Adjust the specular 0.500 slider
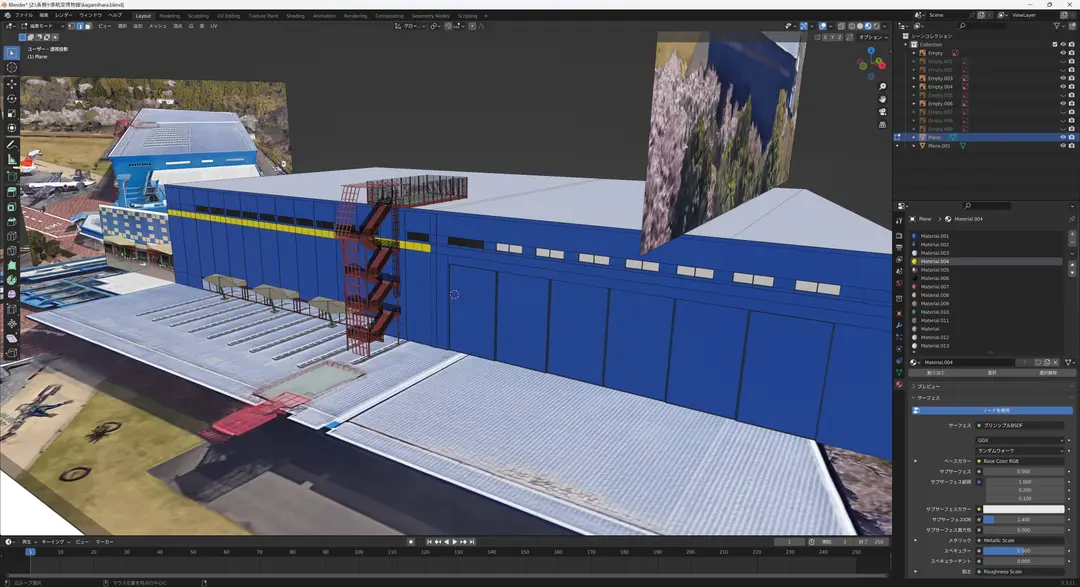1080x587 pixels. click(x=1024, y=550)
